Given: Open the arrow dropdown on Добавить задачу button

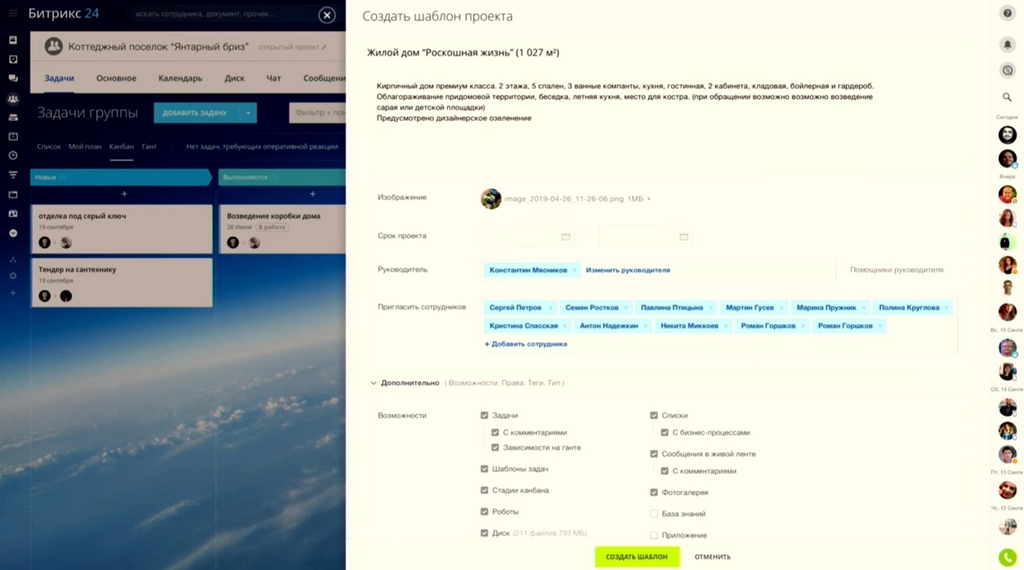Looking at the screenshot, I should click(x=248, y=113).
